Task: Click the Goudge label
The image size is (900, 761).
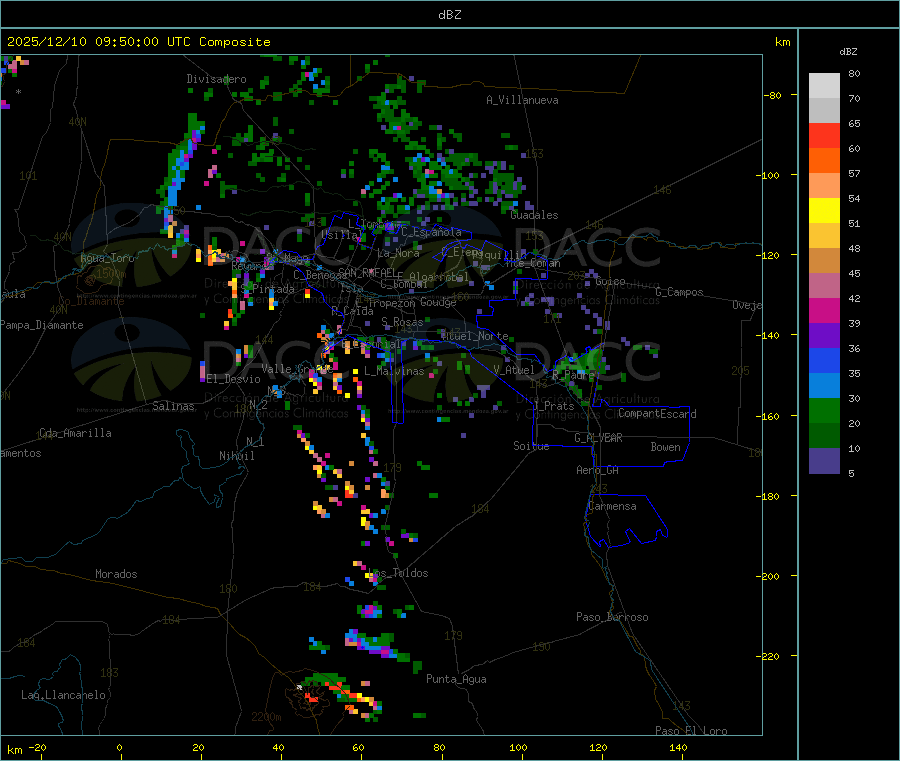Action: click(438, 302)
